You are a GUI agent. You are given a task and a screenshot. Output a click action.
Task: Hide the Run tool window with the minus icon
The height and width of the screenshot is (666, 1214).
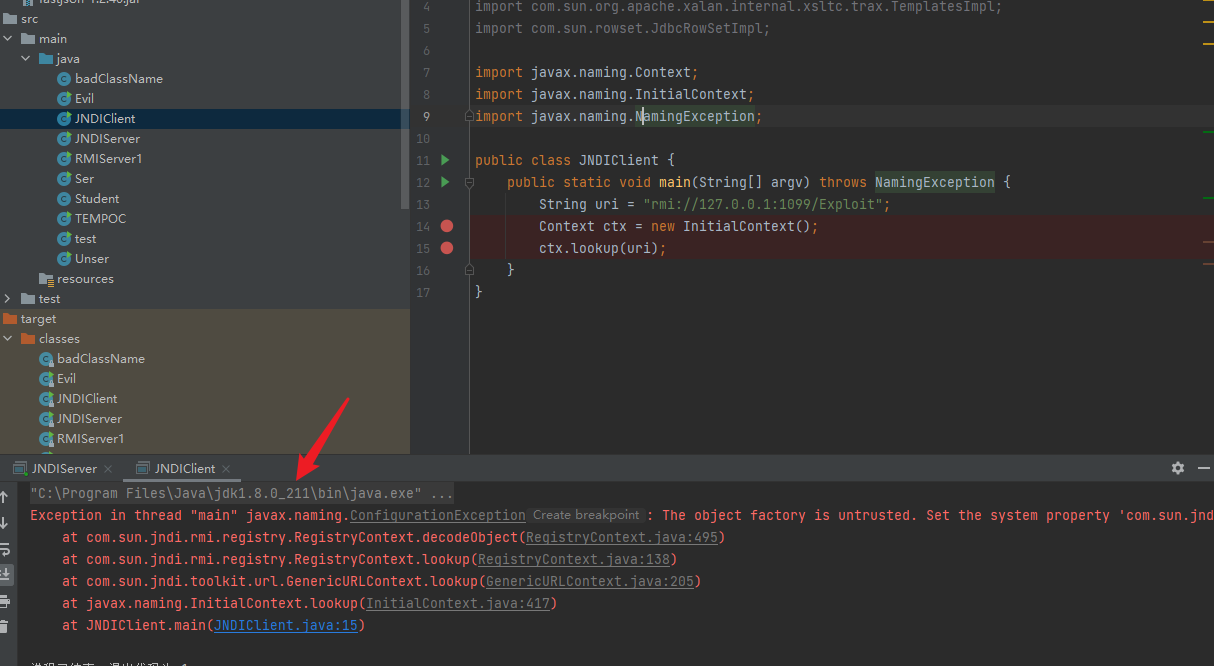1203,468
